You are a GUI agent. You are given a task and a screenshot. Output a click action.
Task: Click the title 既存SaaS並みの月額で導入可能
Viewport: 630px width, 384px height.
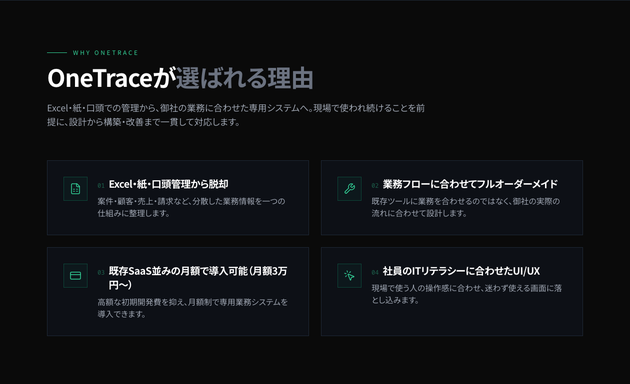[x=198, y=278]
